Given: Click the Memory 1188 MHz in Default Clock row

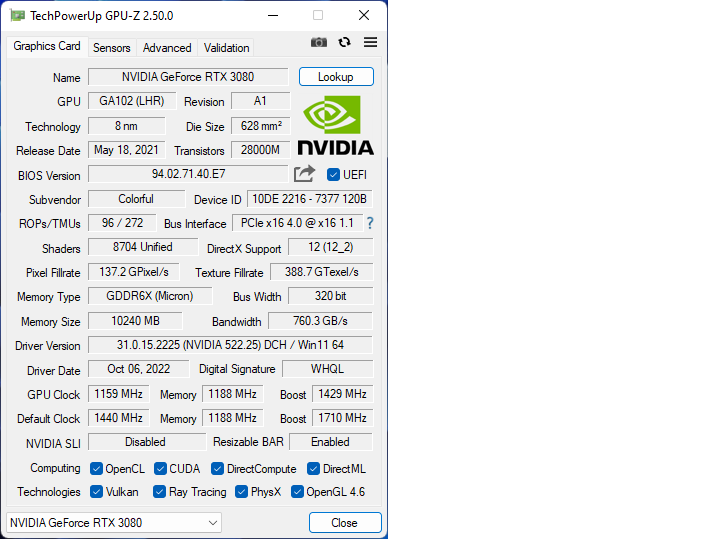Looking at the screenshot, I should click(x=232, y=418).
